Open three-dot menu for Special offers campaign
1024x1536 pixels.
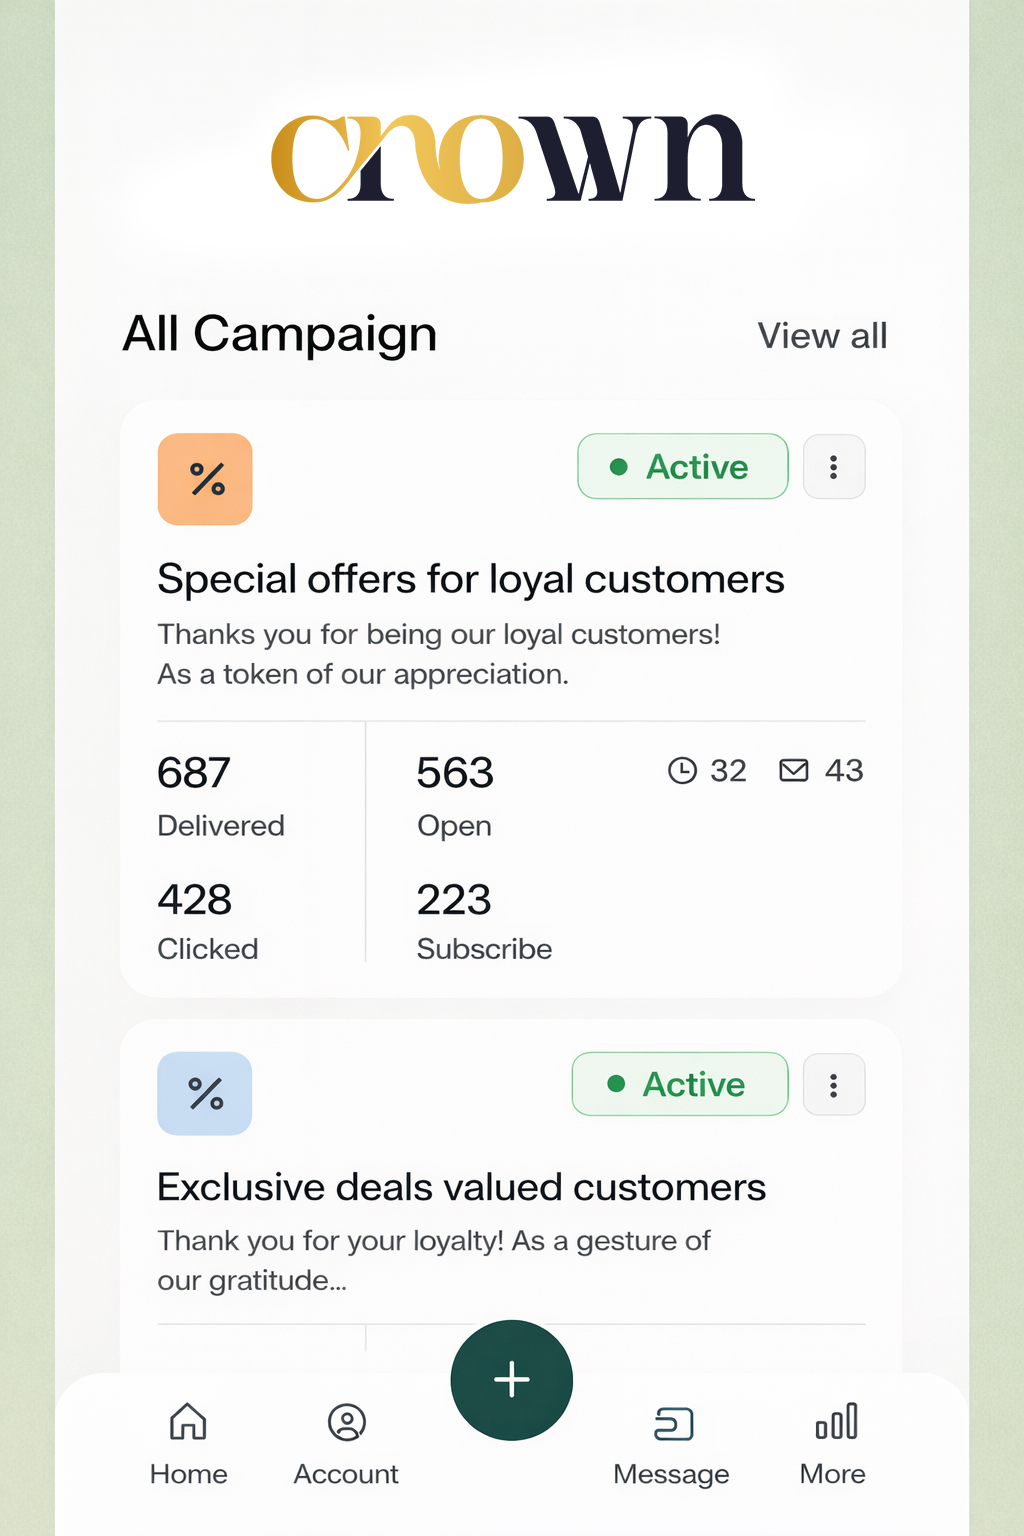834,467
